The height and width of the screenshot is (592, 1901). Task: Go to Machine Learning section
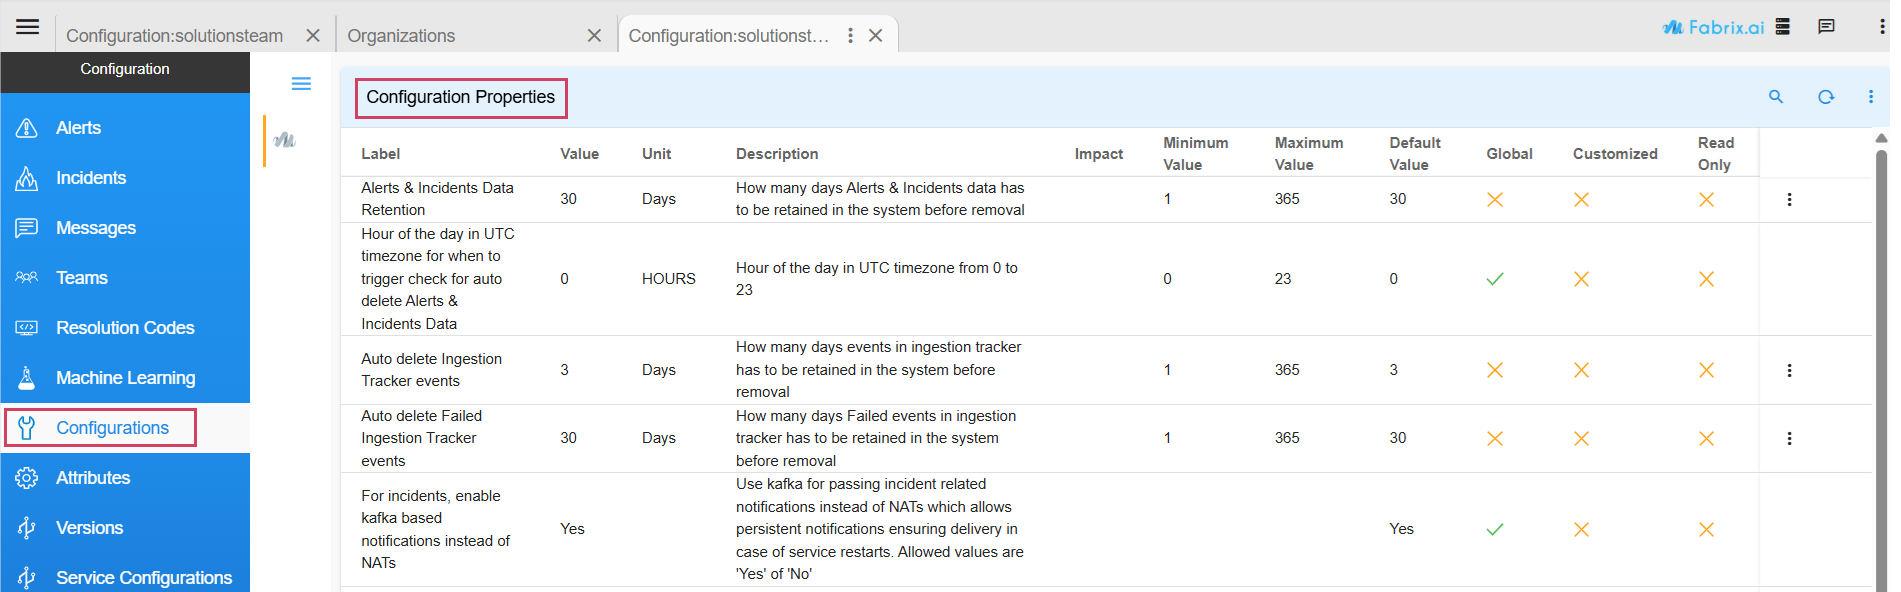(x=125, y=378)
